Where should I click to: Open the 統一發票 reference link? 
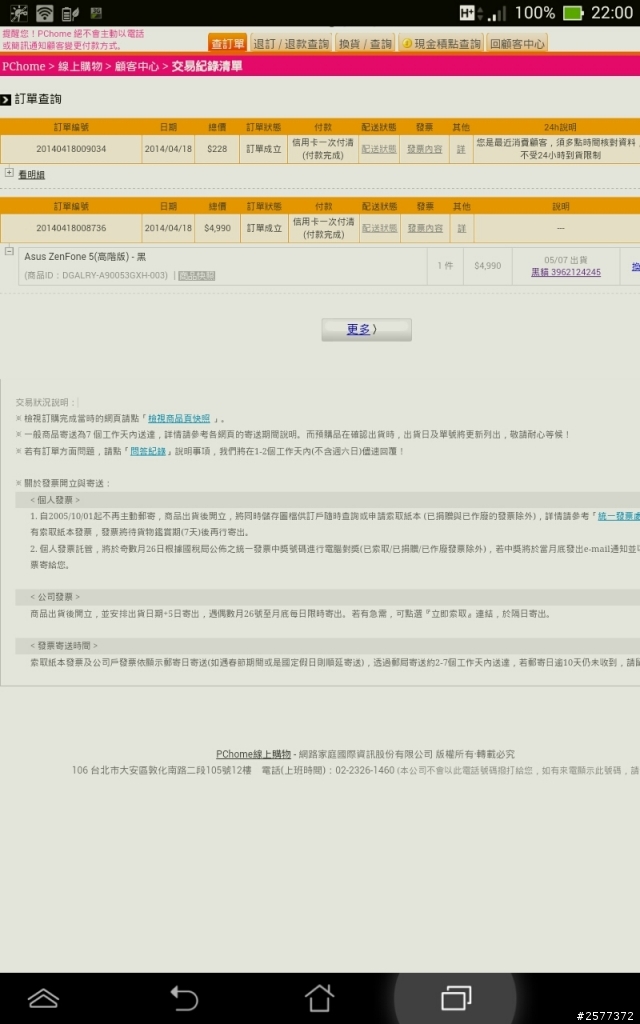tap(618, 516)
